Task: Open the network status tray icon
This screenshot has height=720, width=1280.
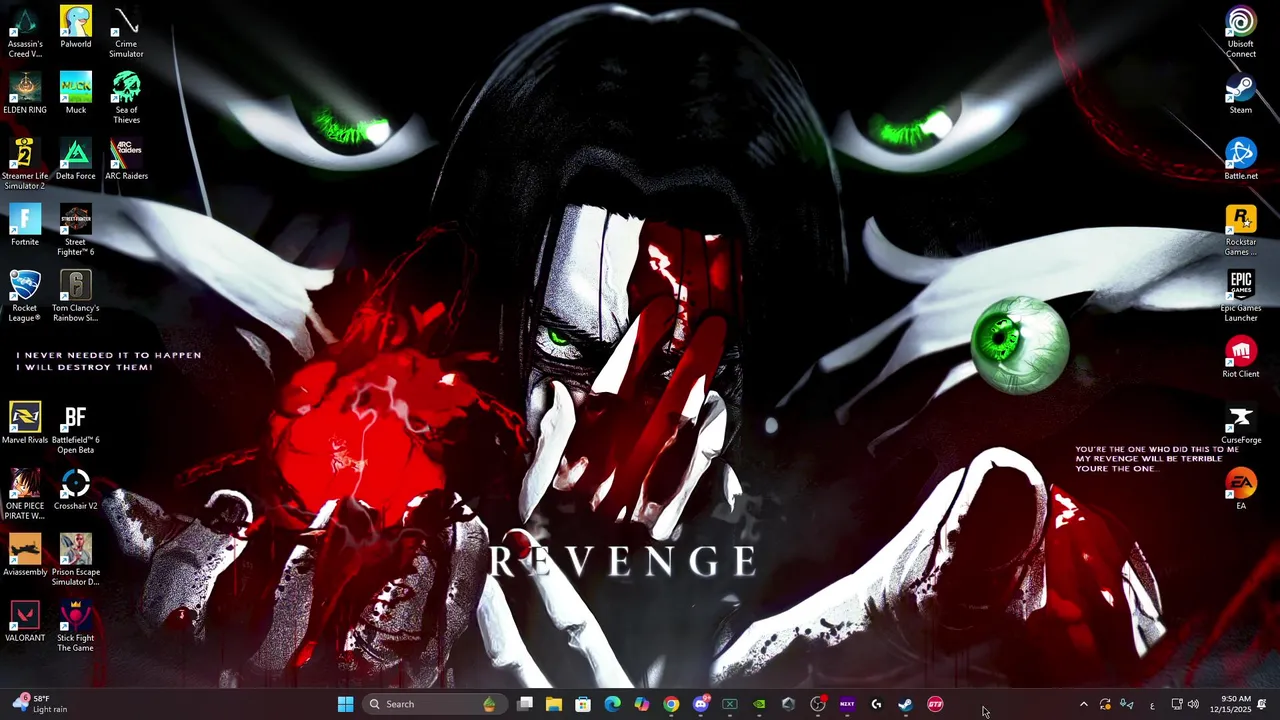Action: pos(1177,704)
